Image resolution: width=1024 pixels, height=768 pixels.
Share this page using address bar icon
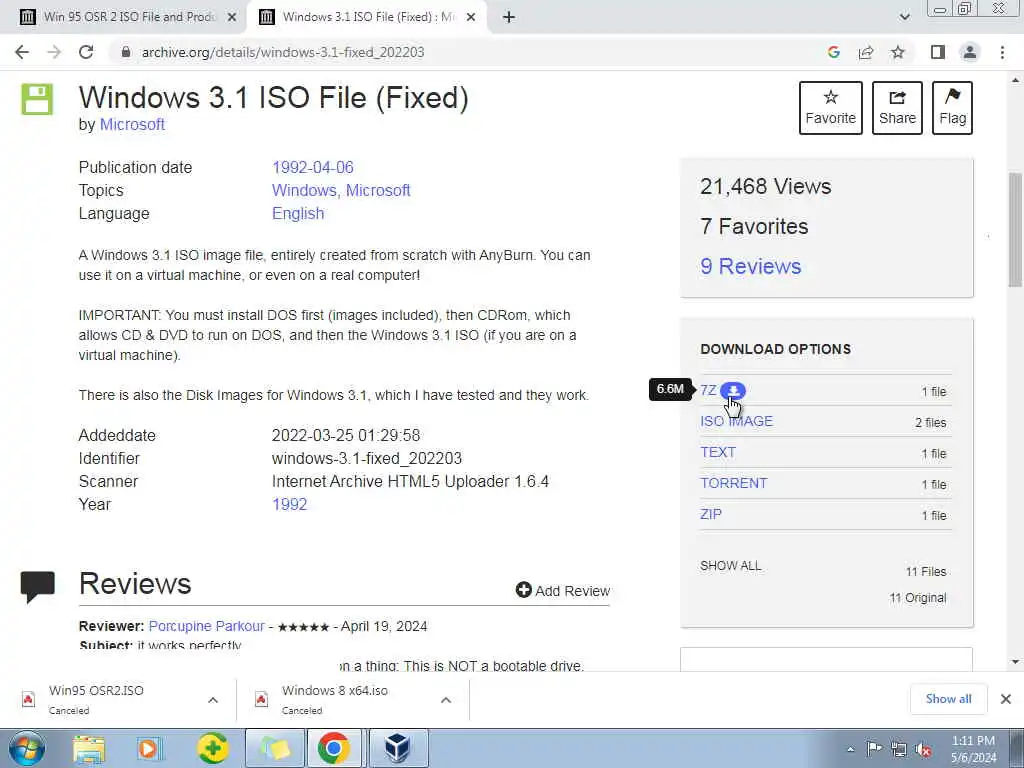[866, 52]
